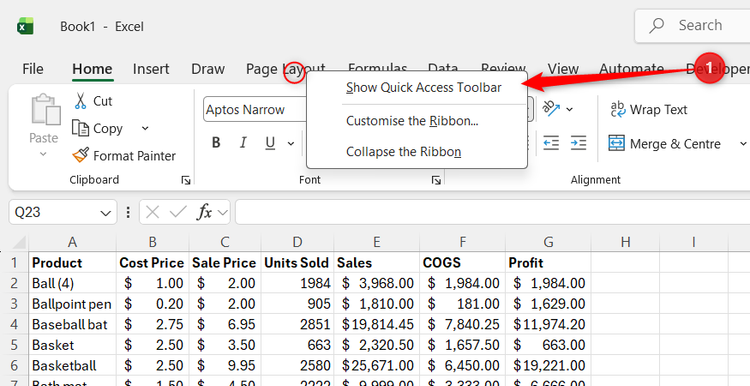Activate the Format Painter brush
The image size is (750, 386).
click(80, 155)
